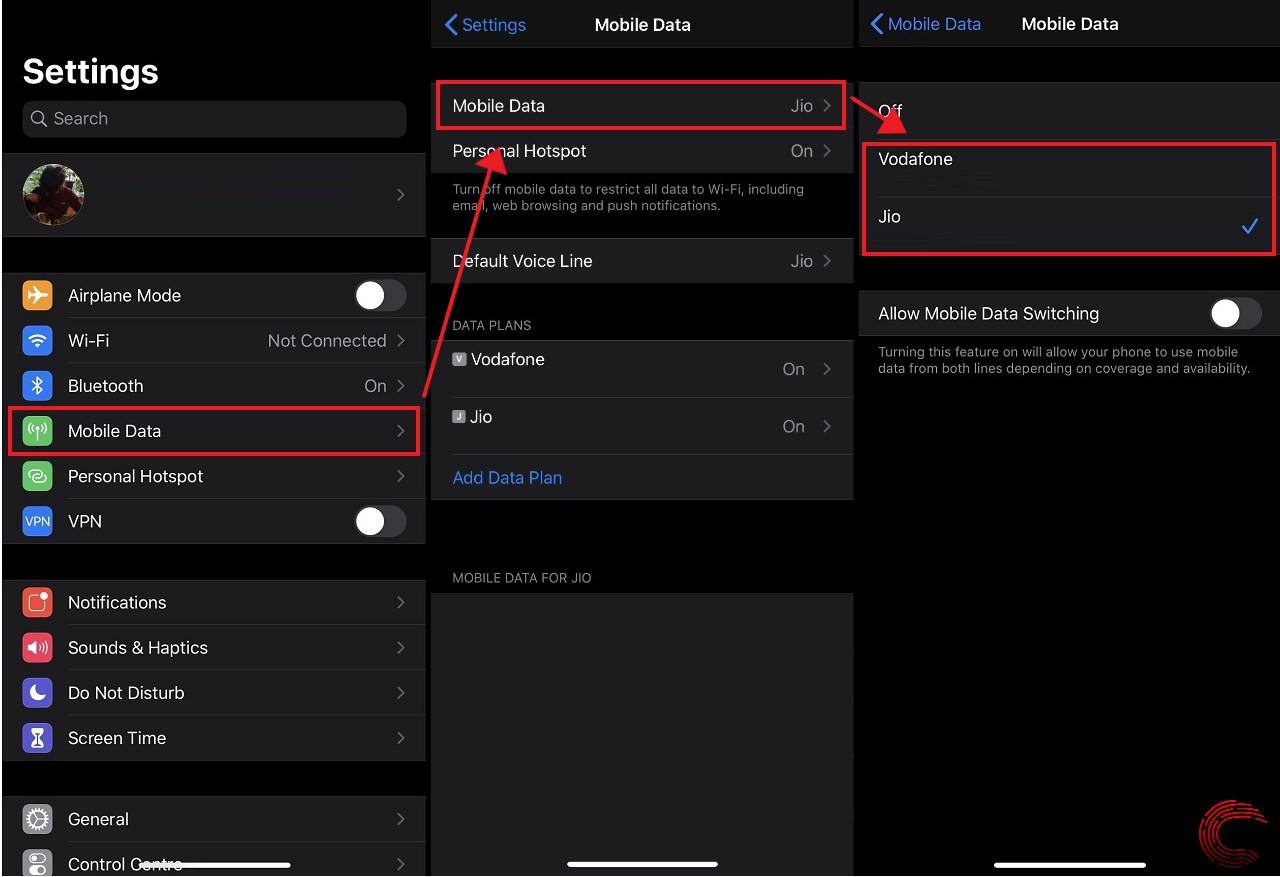Viewport: 1280px width, 877px height.
Task: Click the Mobile Data antenna icon
Action: coord(37,431)
